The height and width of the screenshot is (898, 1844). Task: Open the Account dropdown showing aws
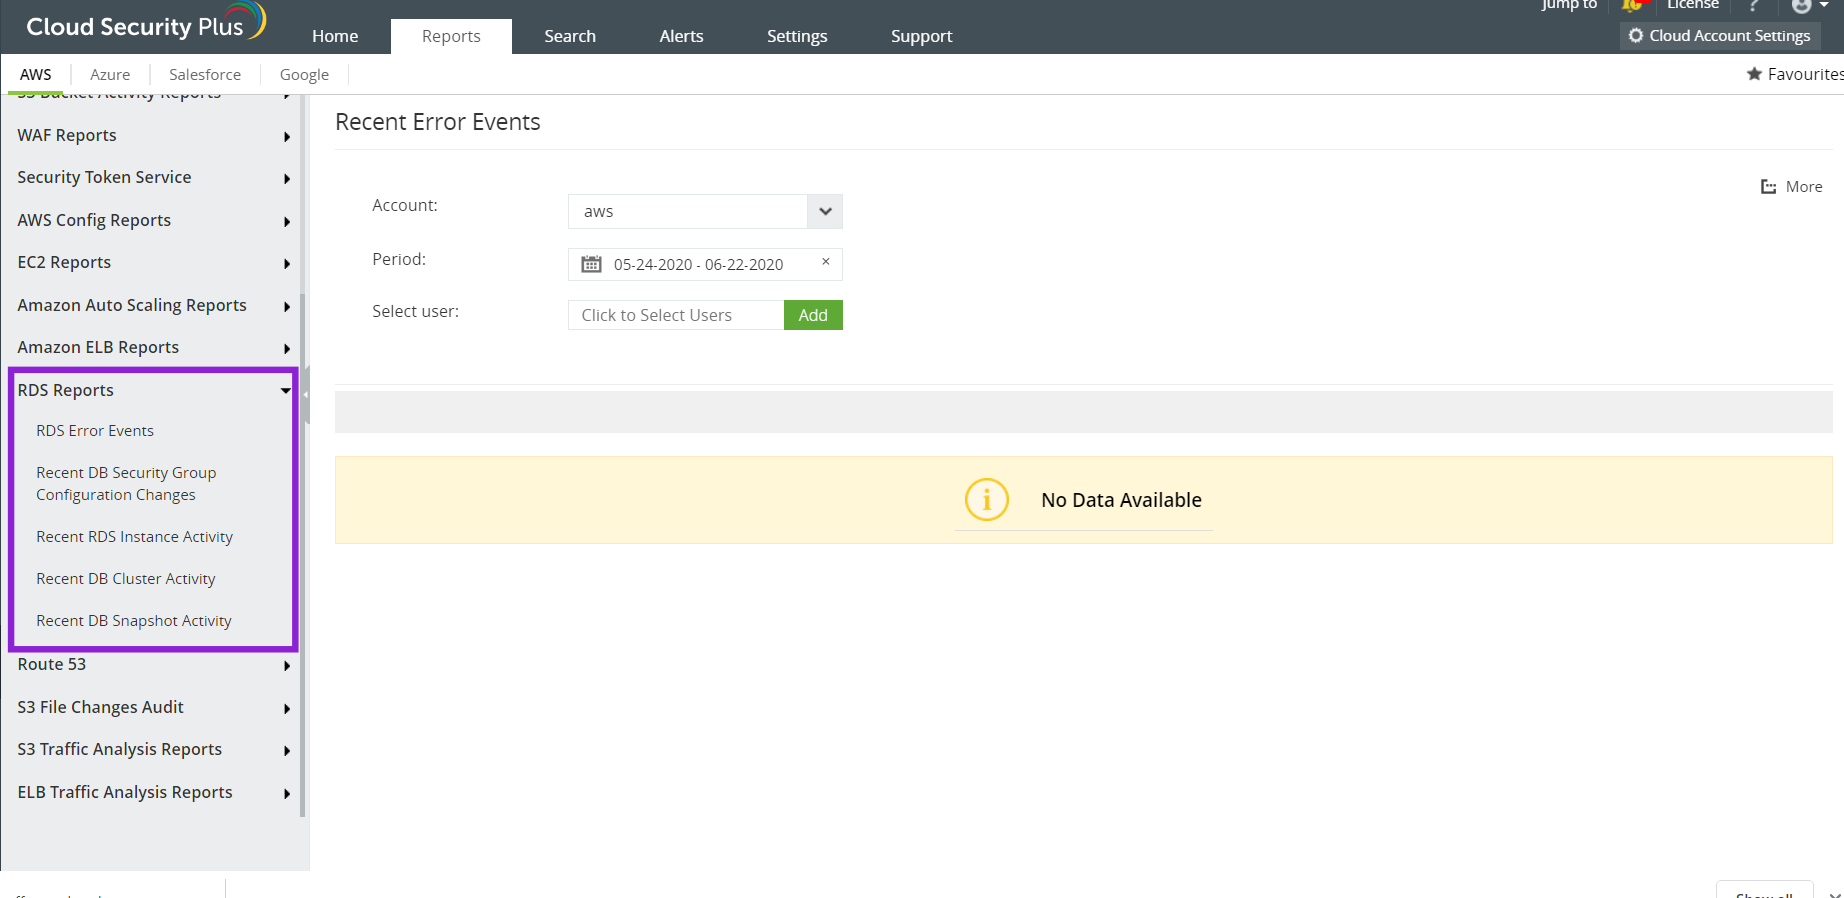[705, 212]
